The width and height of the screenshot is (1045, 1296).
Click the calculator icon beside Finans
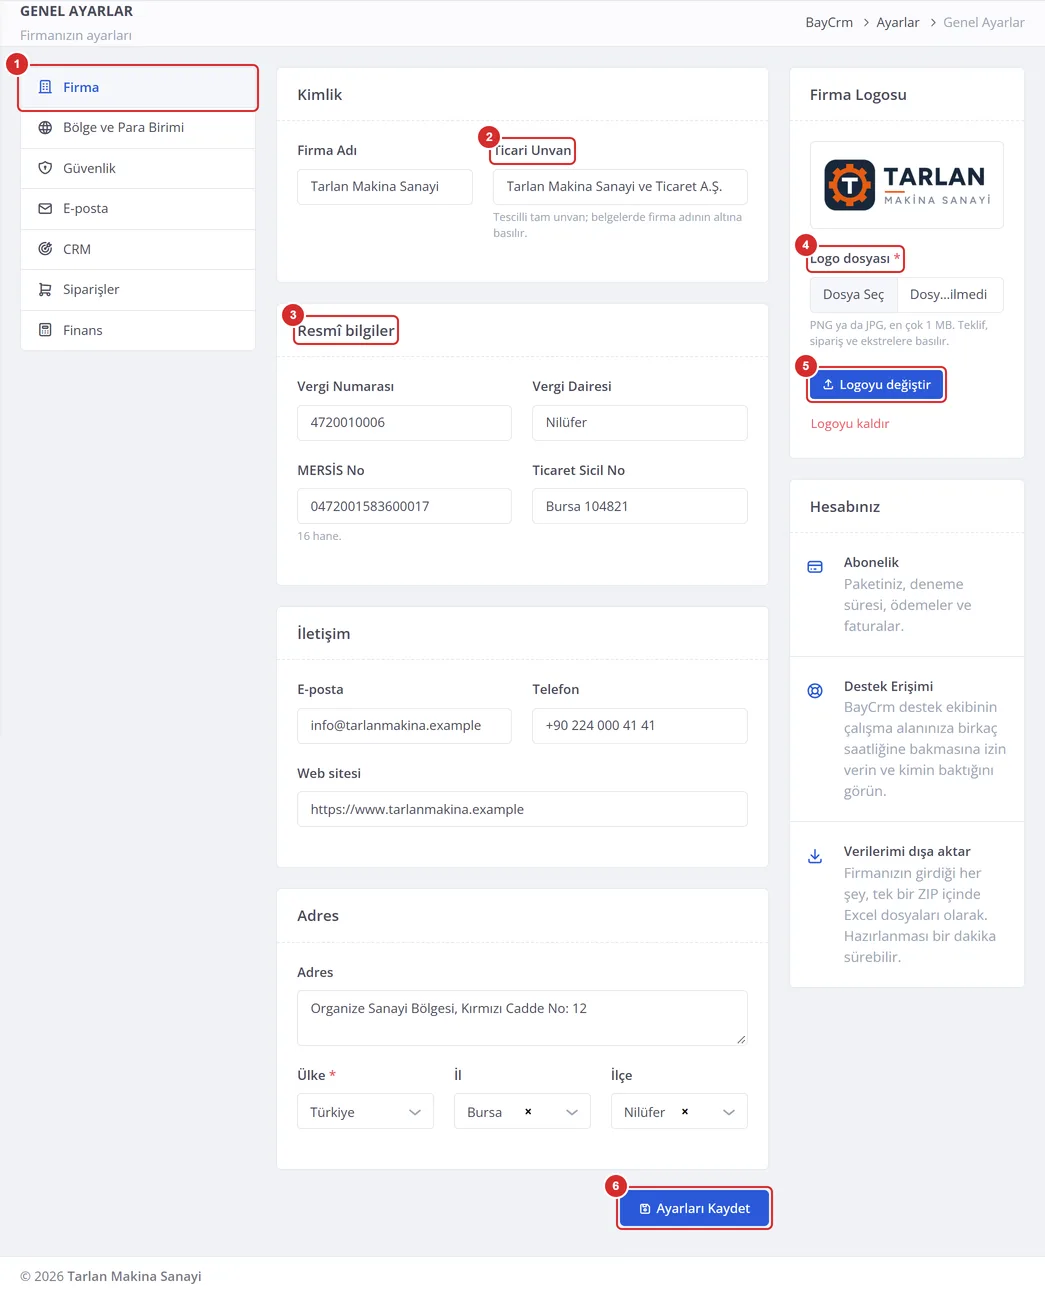coord(45,330)
